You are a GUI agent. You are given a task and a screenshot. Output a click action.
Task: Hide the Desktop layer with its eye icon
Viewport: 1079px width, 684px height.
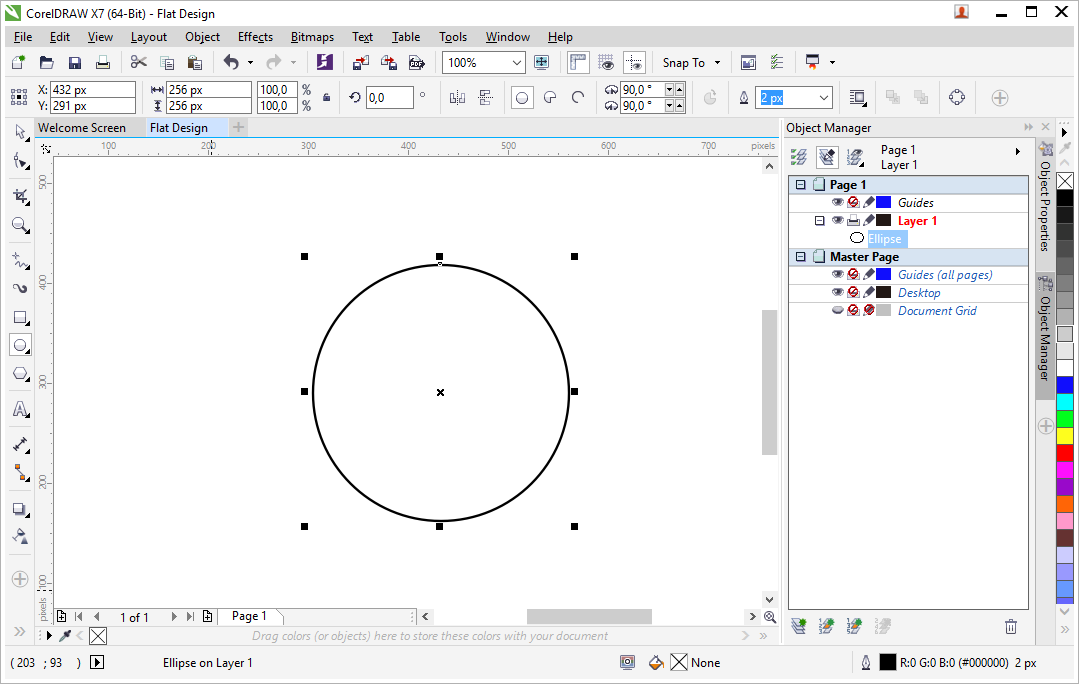pyautogui.click(x=838, y=291)
